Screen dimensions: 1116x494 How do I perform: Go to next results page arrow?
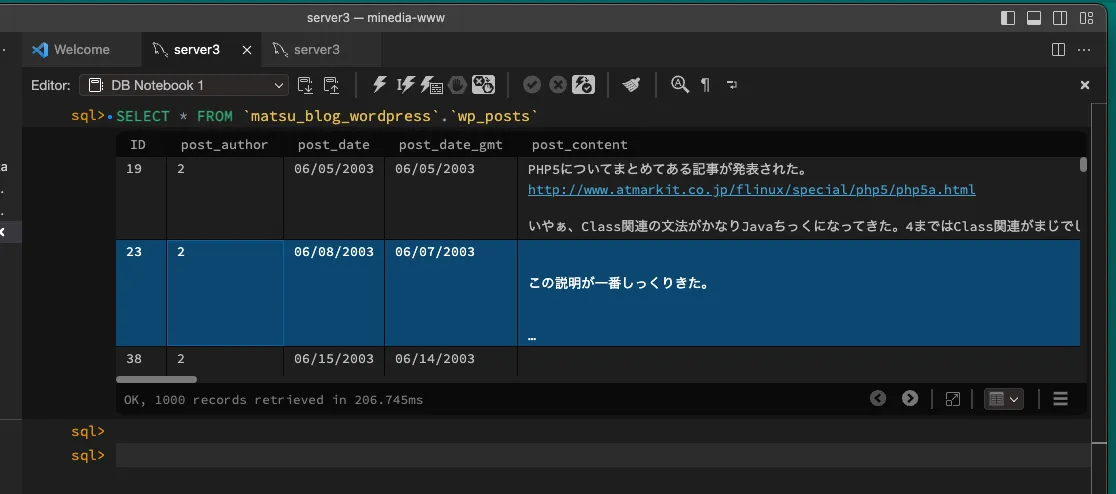coord(910,398)
